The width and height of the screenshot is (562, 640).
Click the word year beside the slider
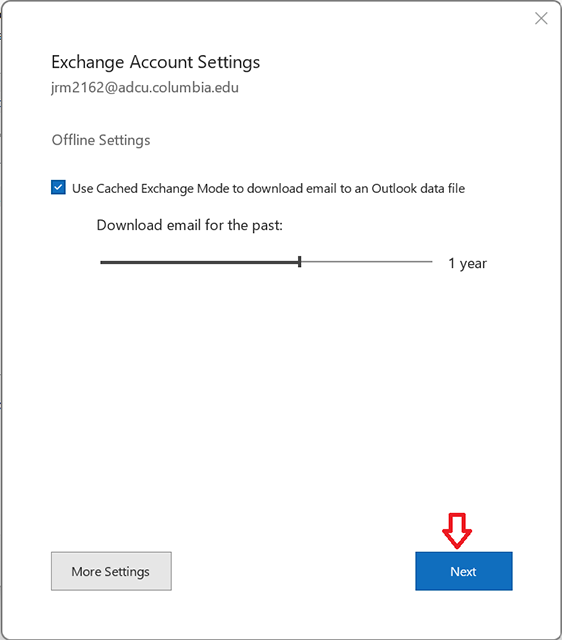coord(473,264)
